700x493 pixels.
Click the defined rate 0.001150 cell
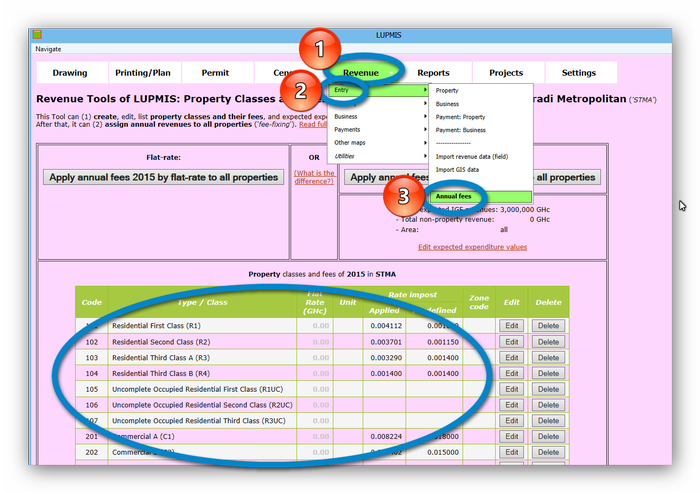coord(442,342)
